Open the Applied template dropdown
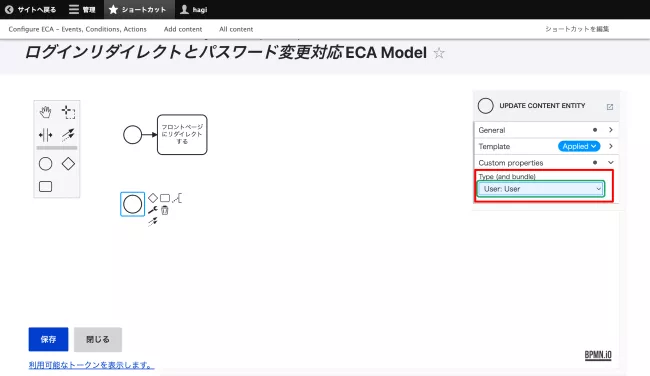This screenshot has width=650, height=376. click(x=579, y=146)
